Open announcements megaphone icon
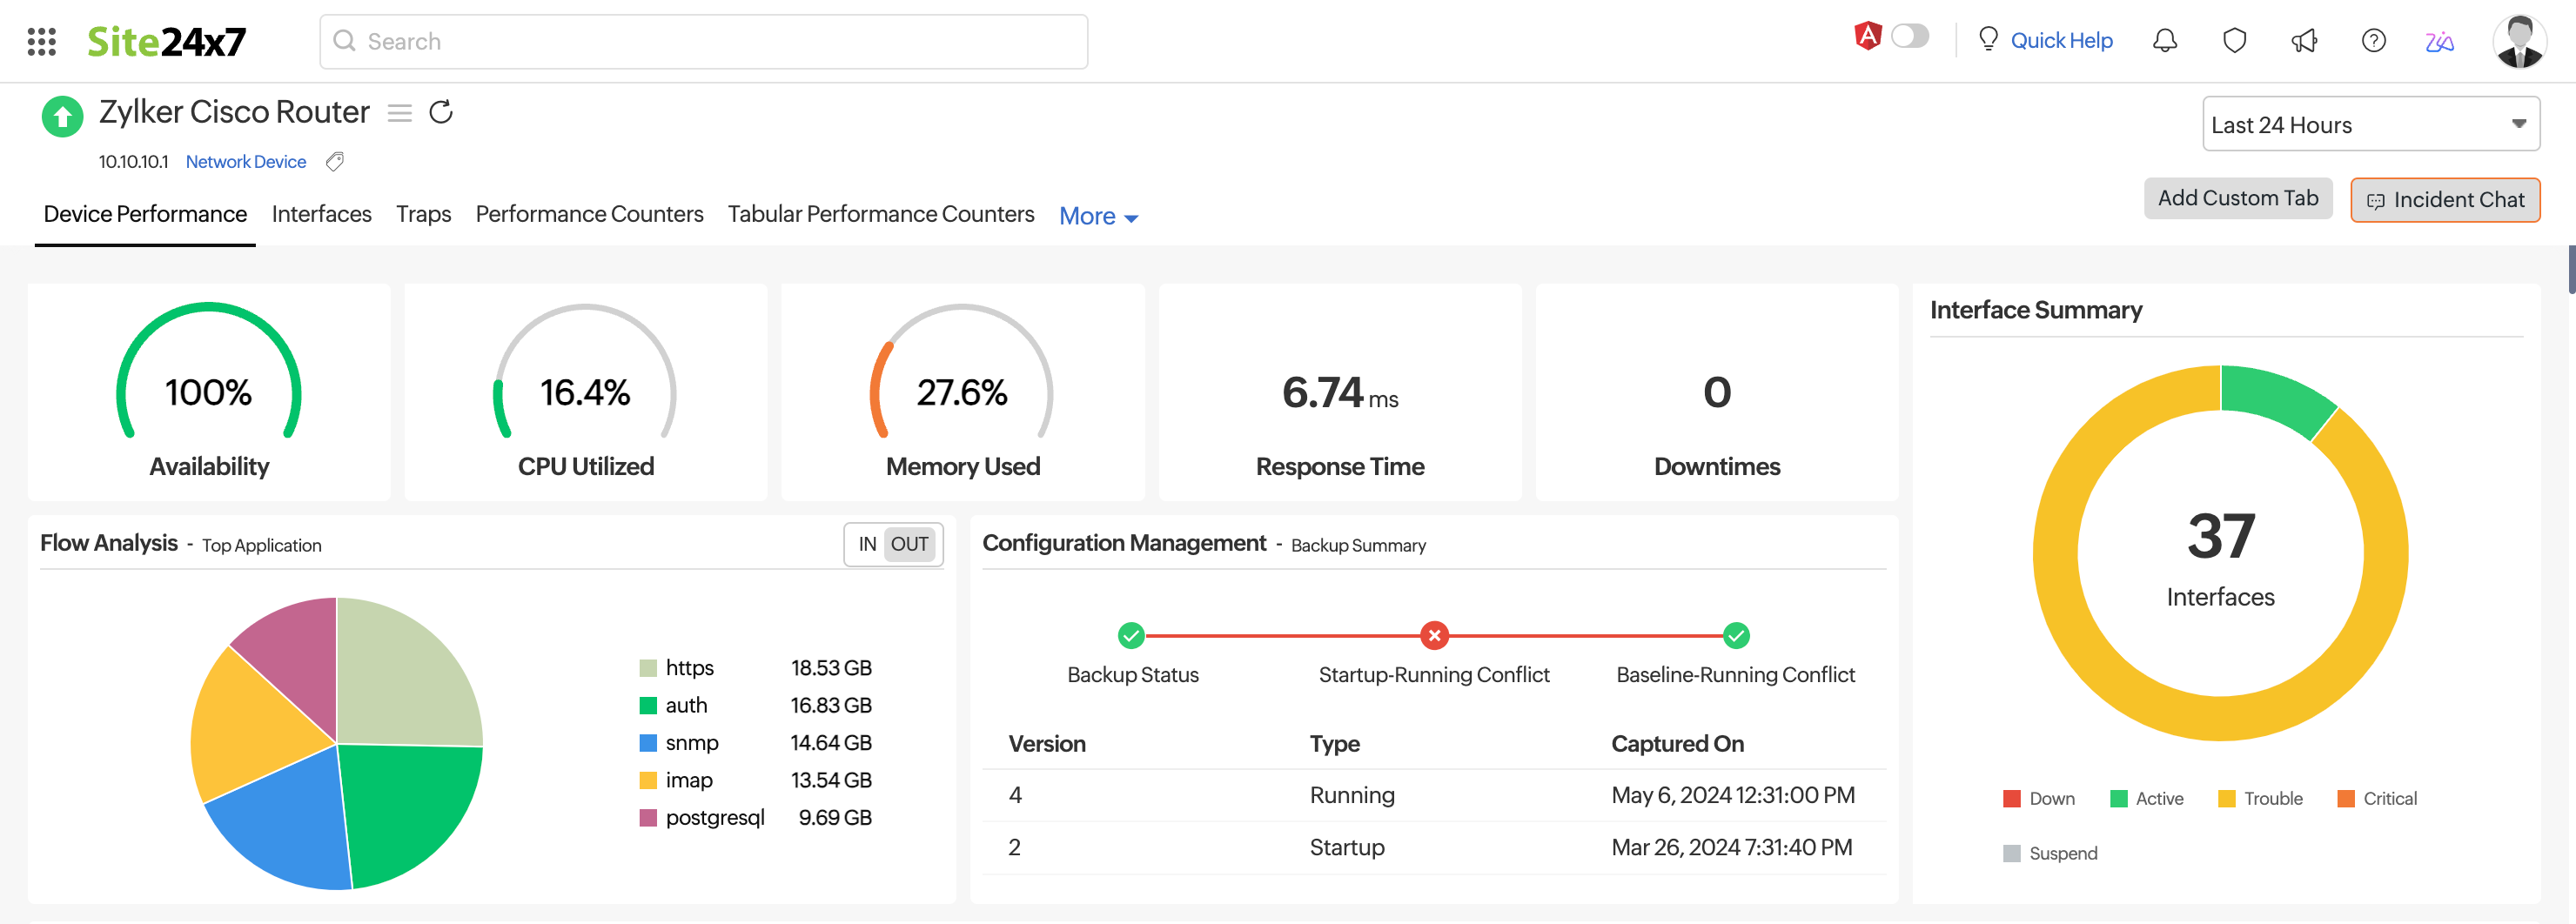 coord(2304,41)
